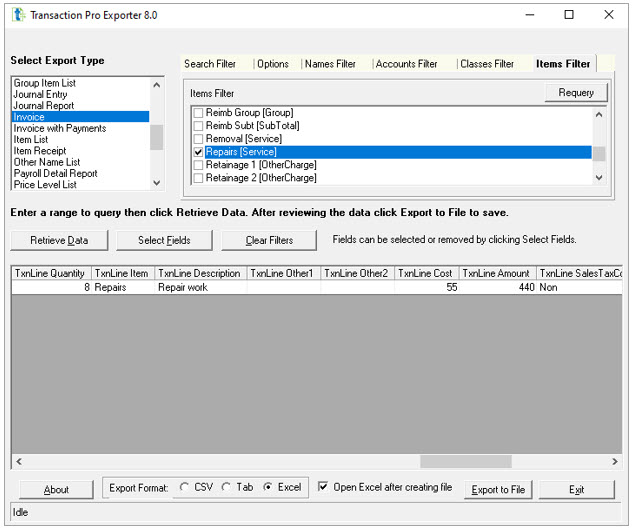This screenshot has height=530, width=634.
Task: Click items filter list scroll up arrow
Action: tap(599, 114)
